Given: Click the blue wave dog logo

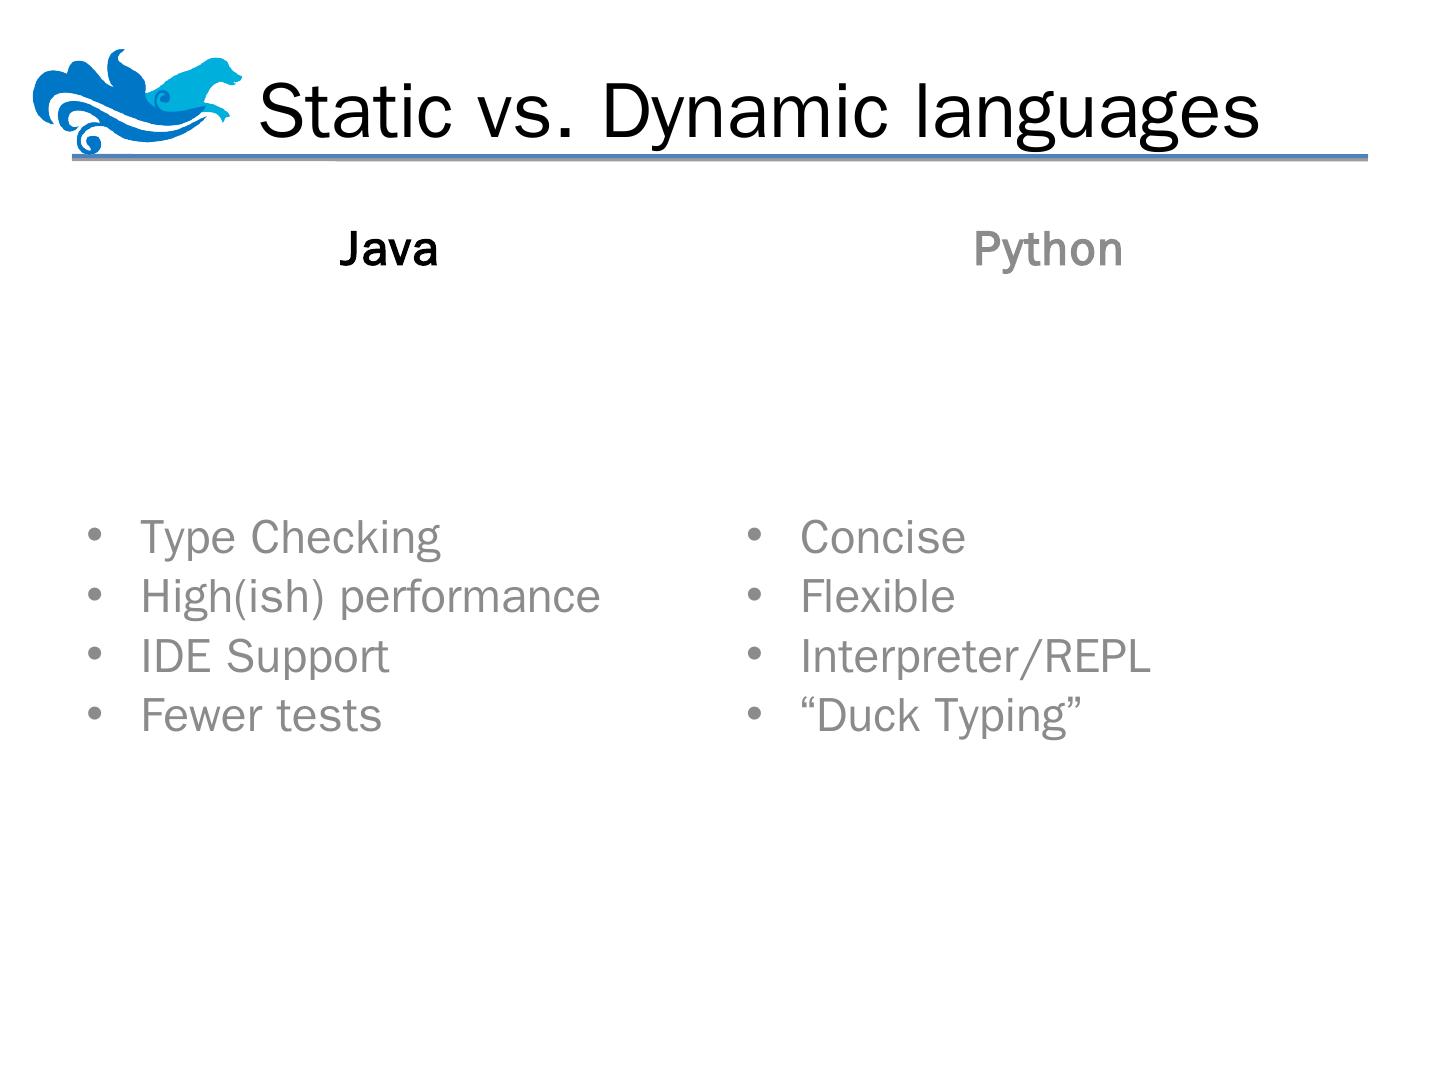Looking at the screenshot, I should pos(135,100).
